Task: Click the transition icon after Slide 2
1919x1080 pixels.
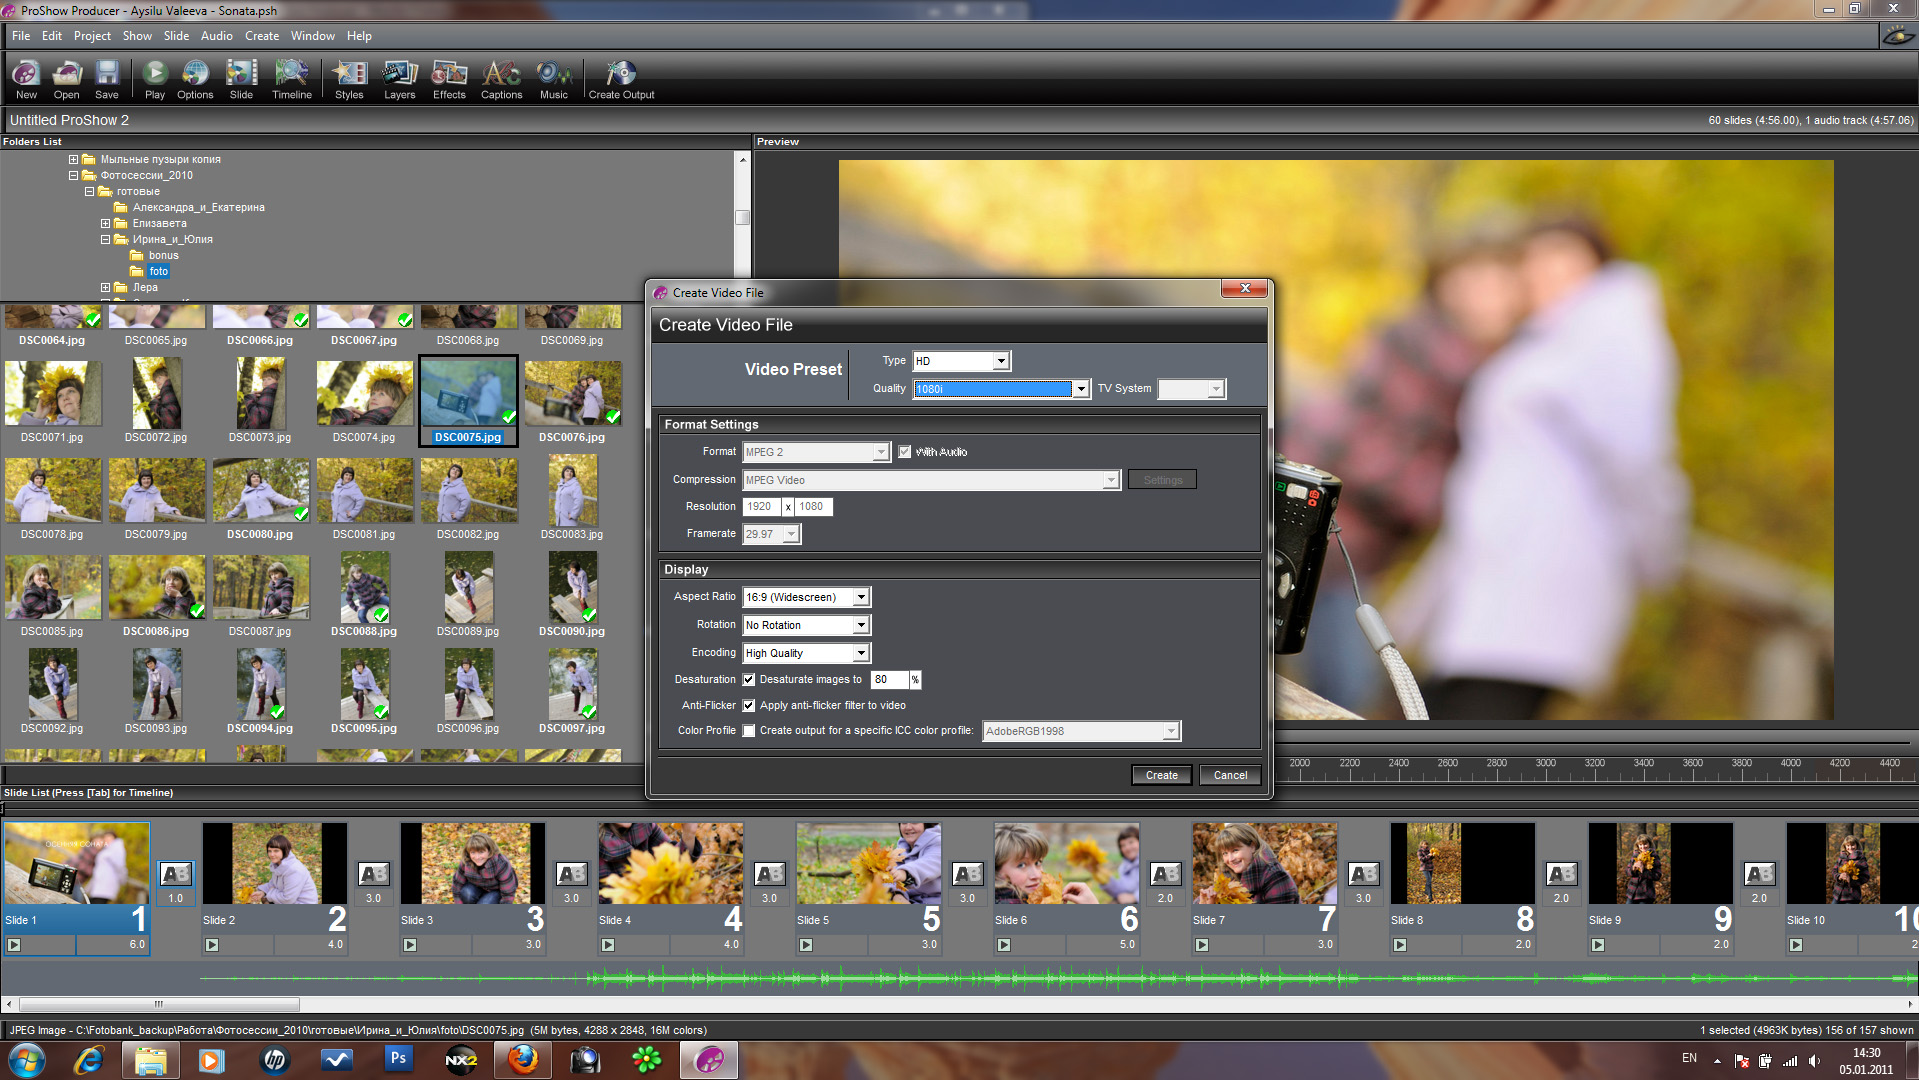Action: tap(374, 874)
